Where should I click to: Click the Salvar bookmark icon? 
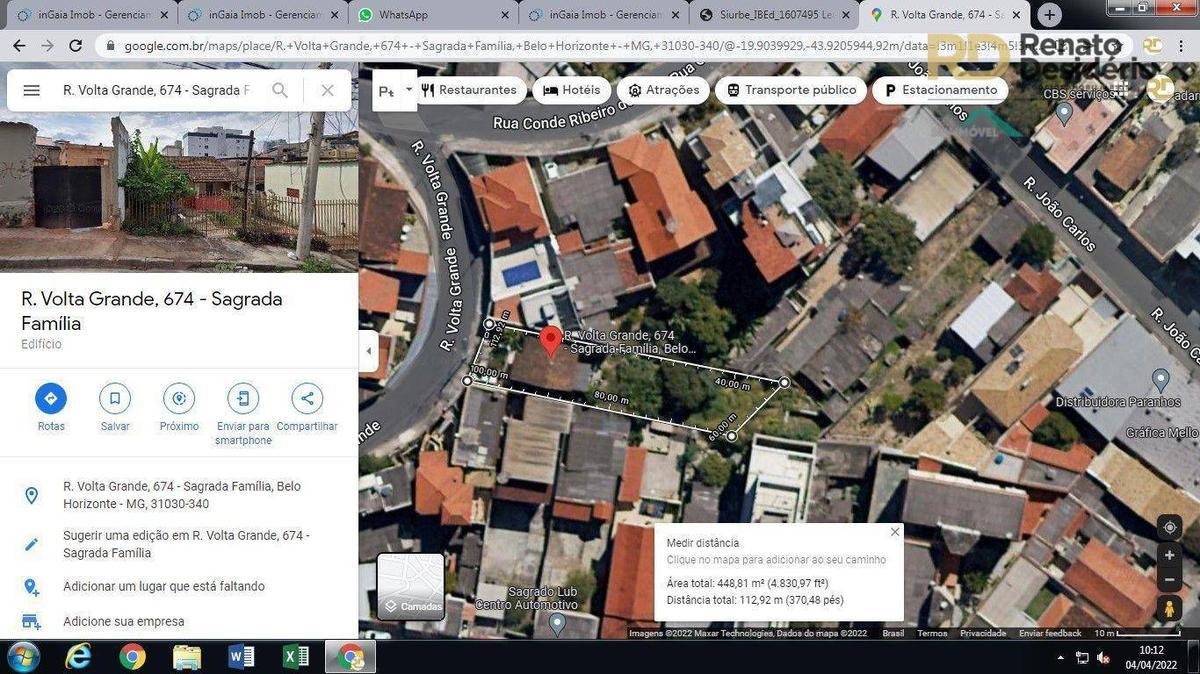[115, 399]
